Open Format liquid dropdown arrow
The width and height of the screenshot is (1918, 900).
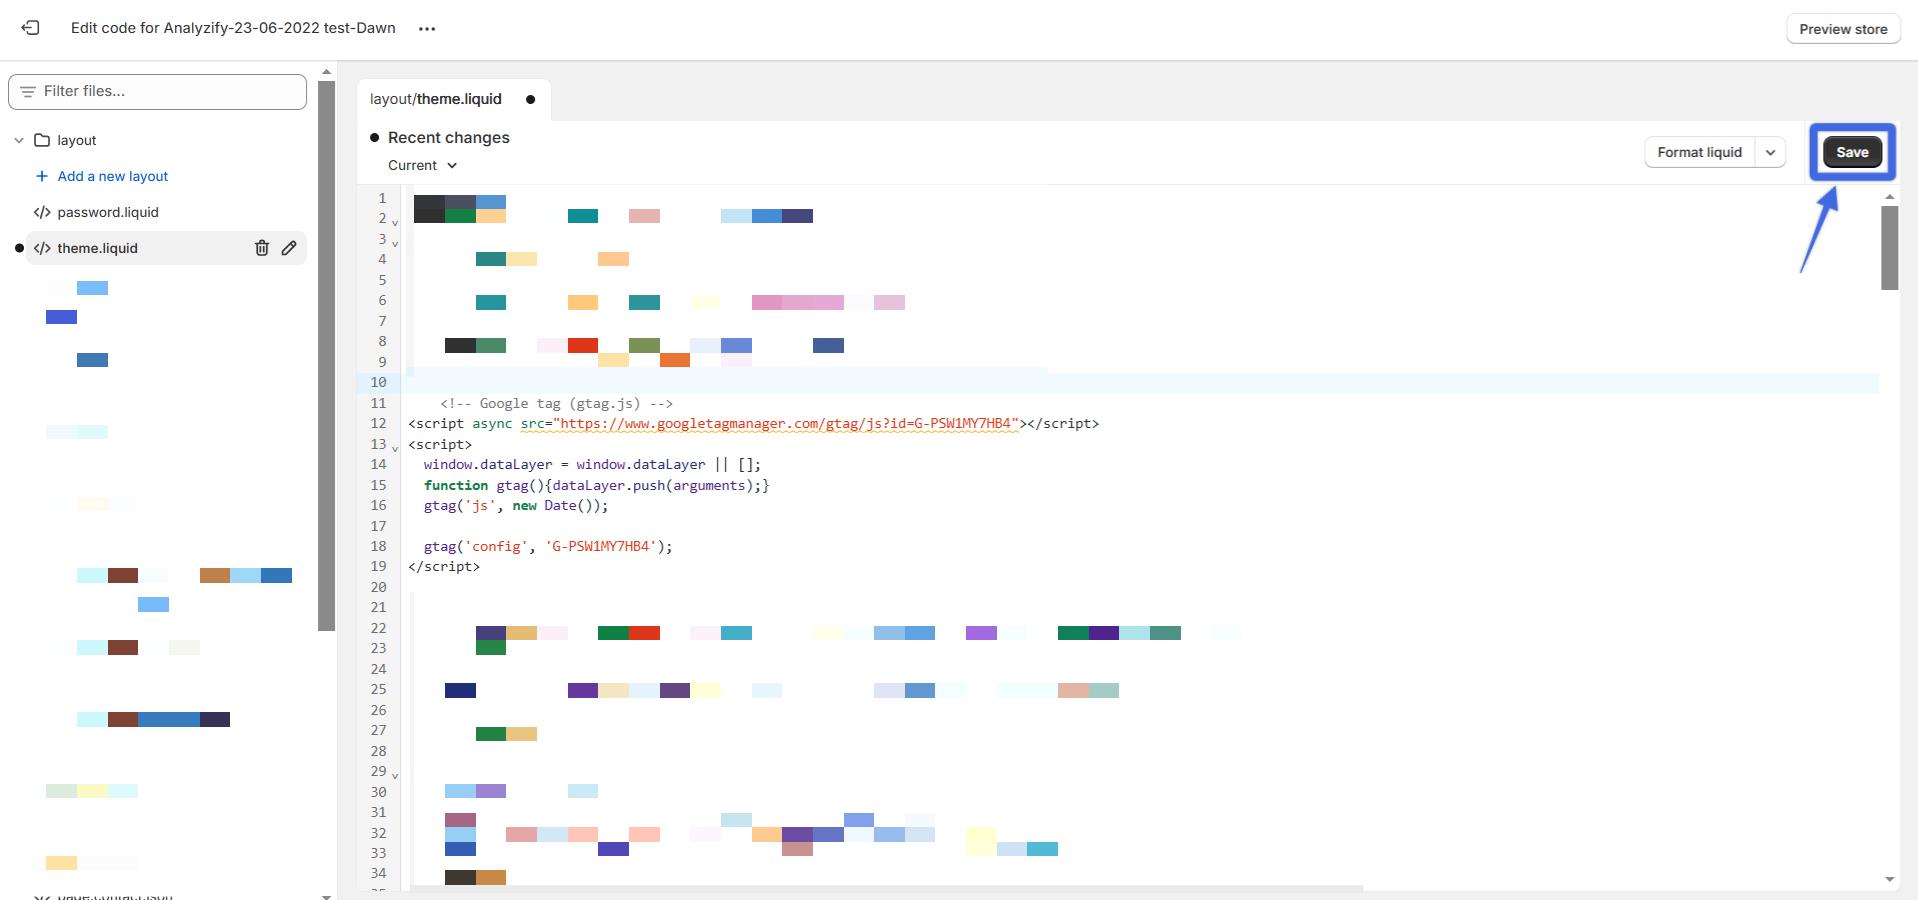(1770, 153)
